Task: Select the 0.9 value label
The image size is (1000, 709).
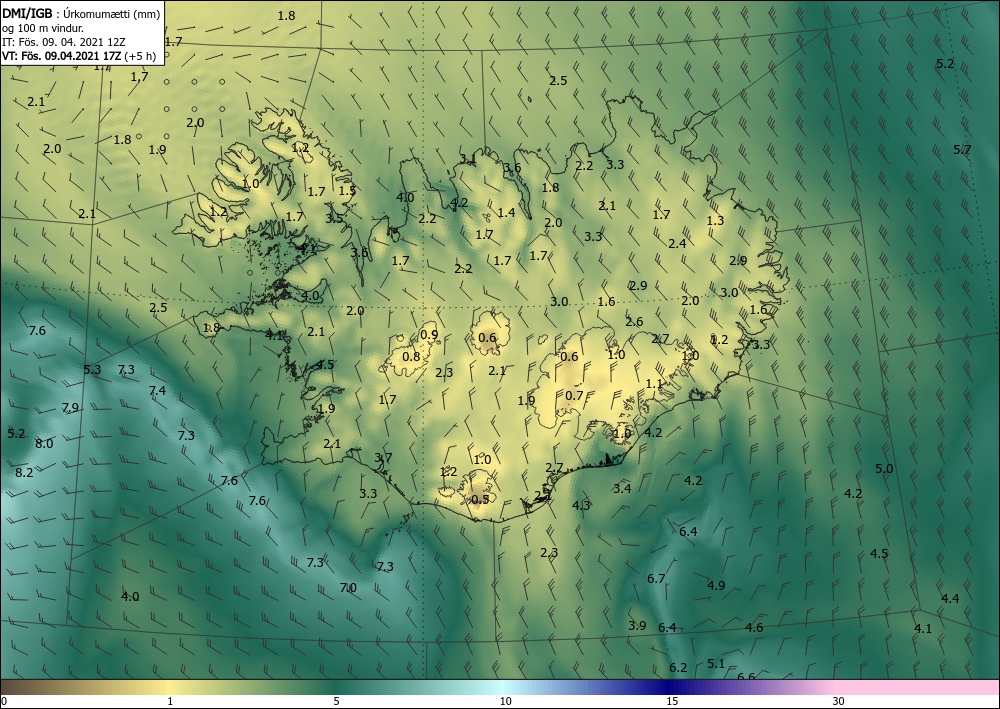Action: (x=429, y=335)
